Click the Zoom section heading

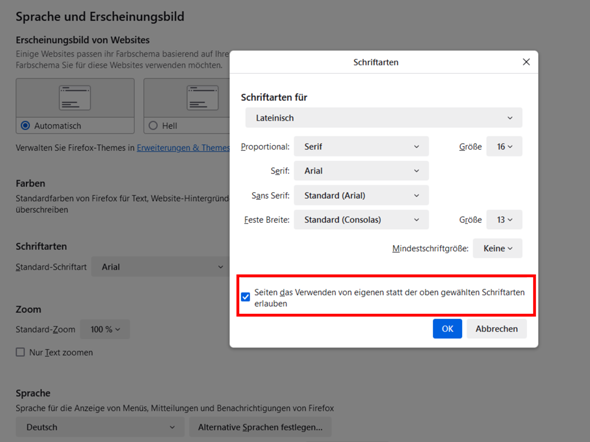[x=28, y=310]
